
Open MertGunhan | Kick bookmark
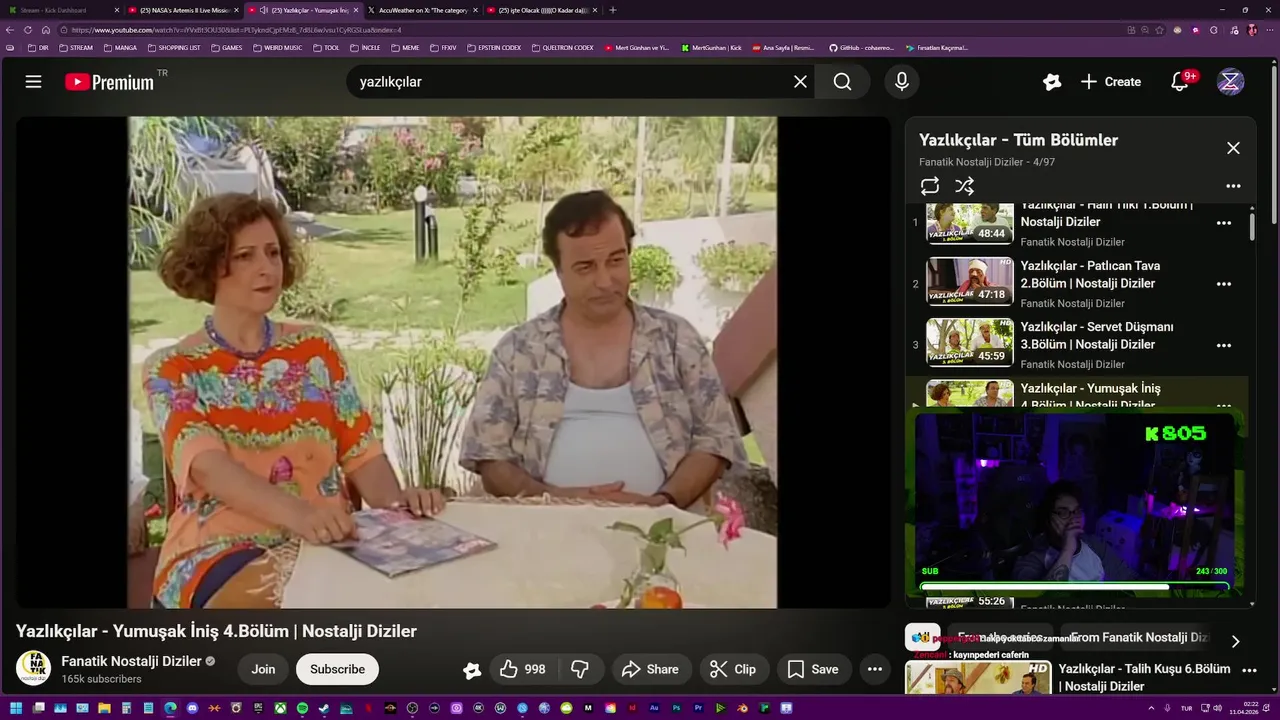711,47
